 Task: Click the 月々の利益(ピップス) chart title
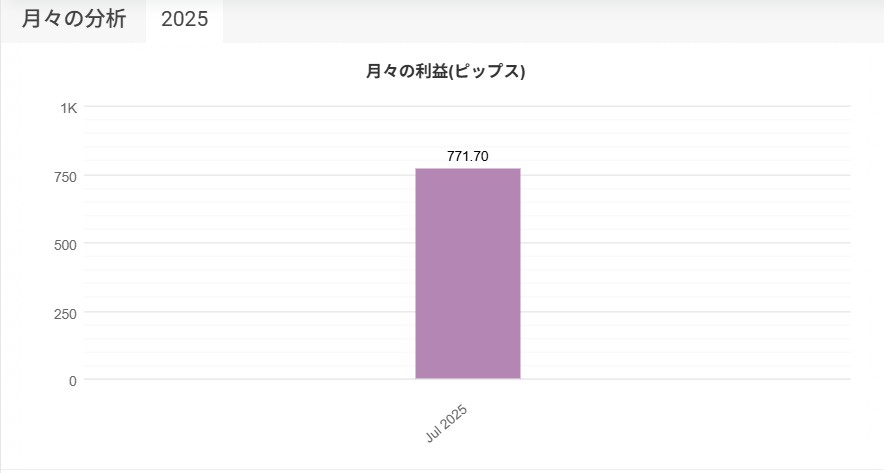445,72
